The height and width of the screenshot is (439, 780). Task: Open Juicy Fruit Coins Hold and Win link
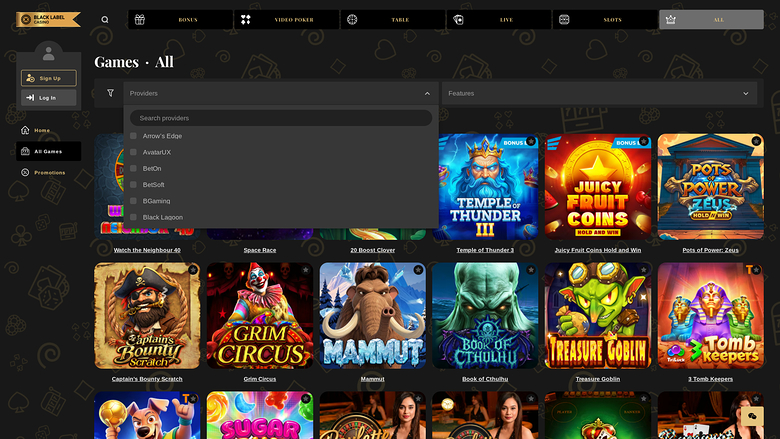click(597, 250)
